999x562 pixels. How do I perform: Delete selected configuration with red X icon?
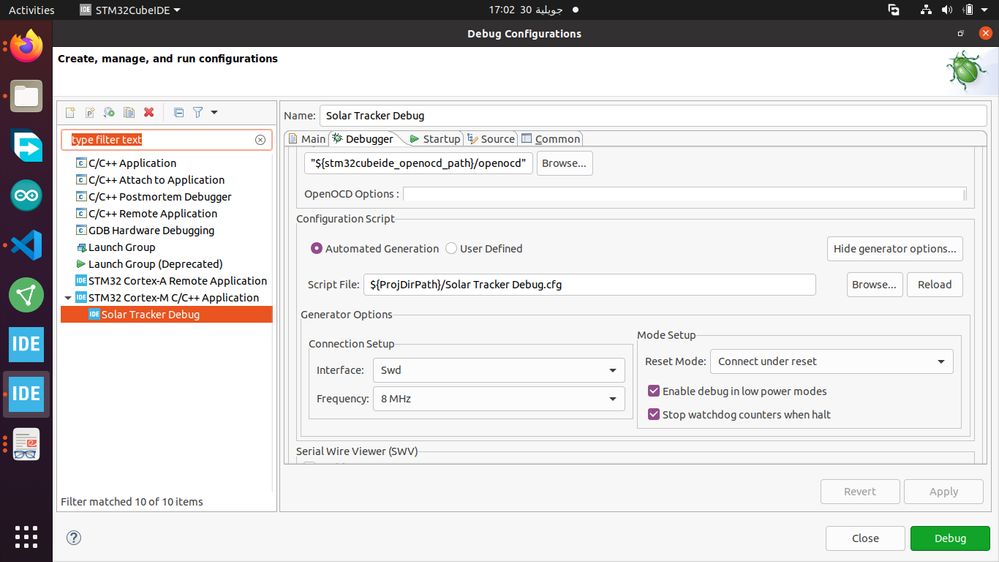click(x=149, y=113)
